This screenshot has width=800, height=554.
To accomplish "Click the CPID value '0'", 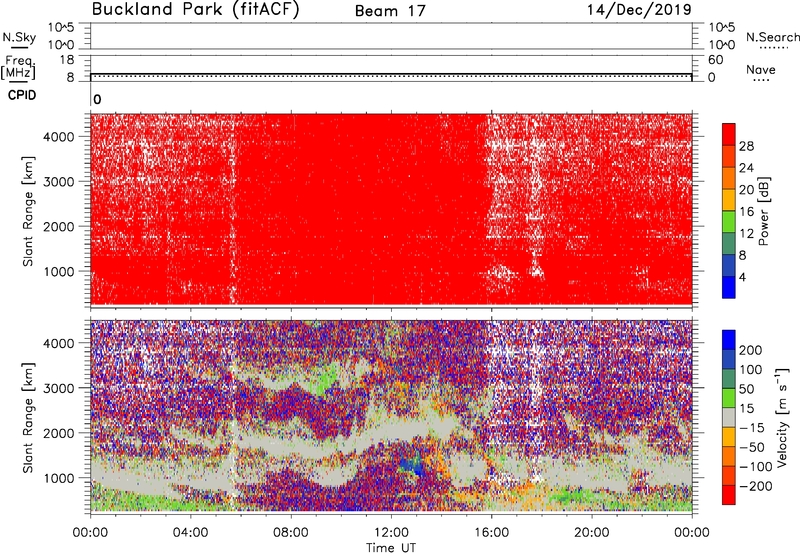I will [97, 100].
